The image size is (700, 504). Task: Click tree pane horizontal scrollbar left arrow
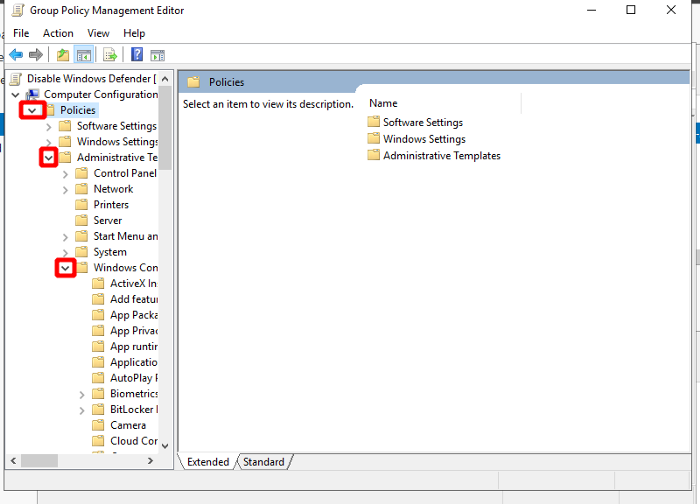[13, 461]
